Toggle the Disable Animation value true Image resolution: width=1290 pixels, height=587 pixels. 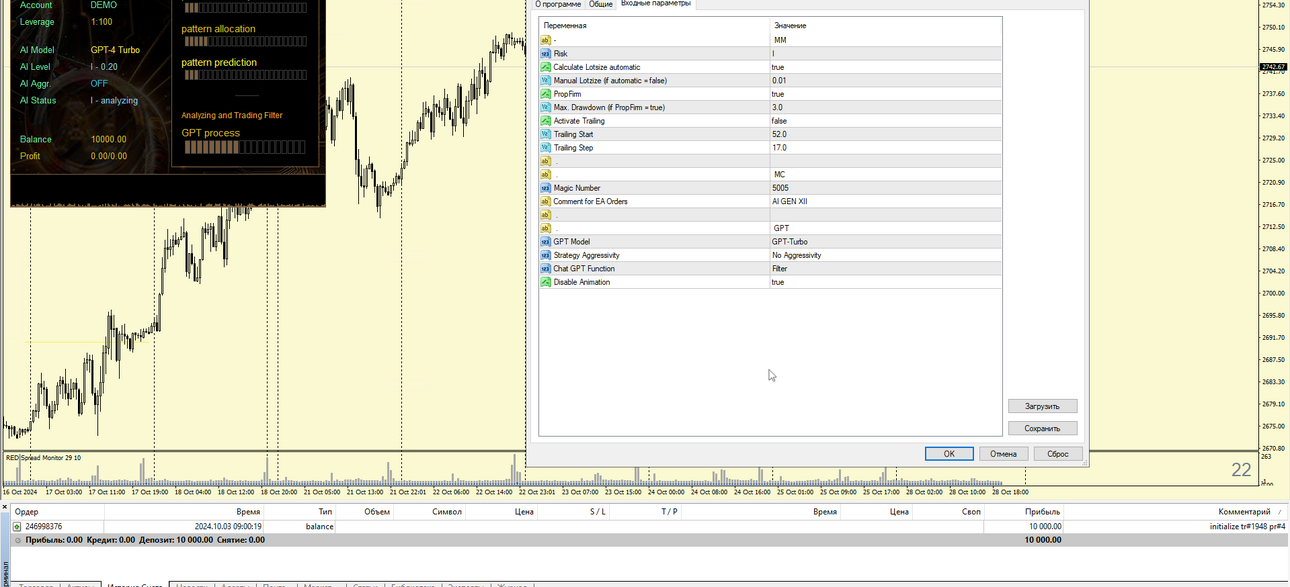tap(885, 282)
